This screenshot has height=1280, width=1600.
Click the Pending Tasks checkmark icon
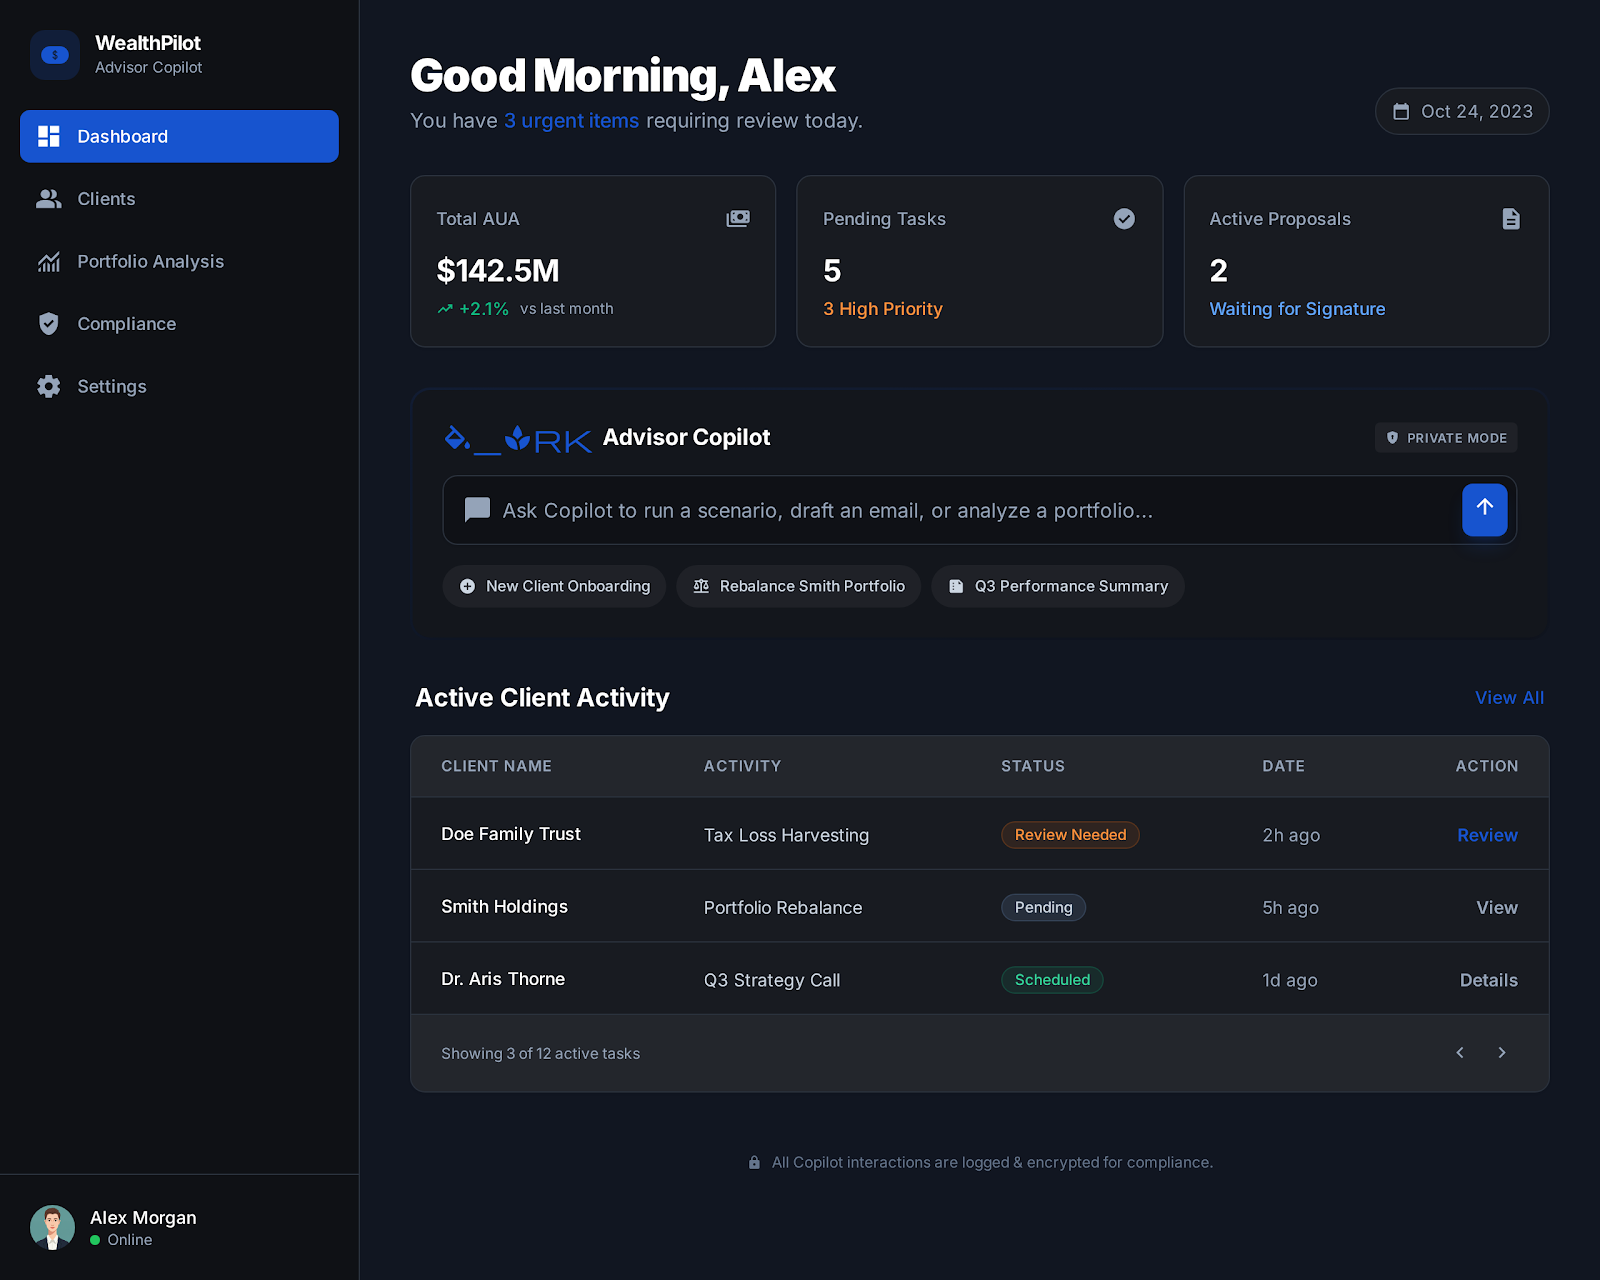coord(1124,219)
